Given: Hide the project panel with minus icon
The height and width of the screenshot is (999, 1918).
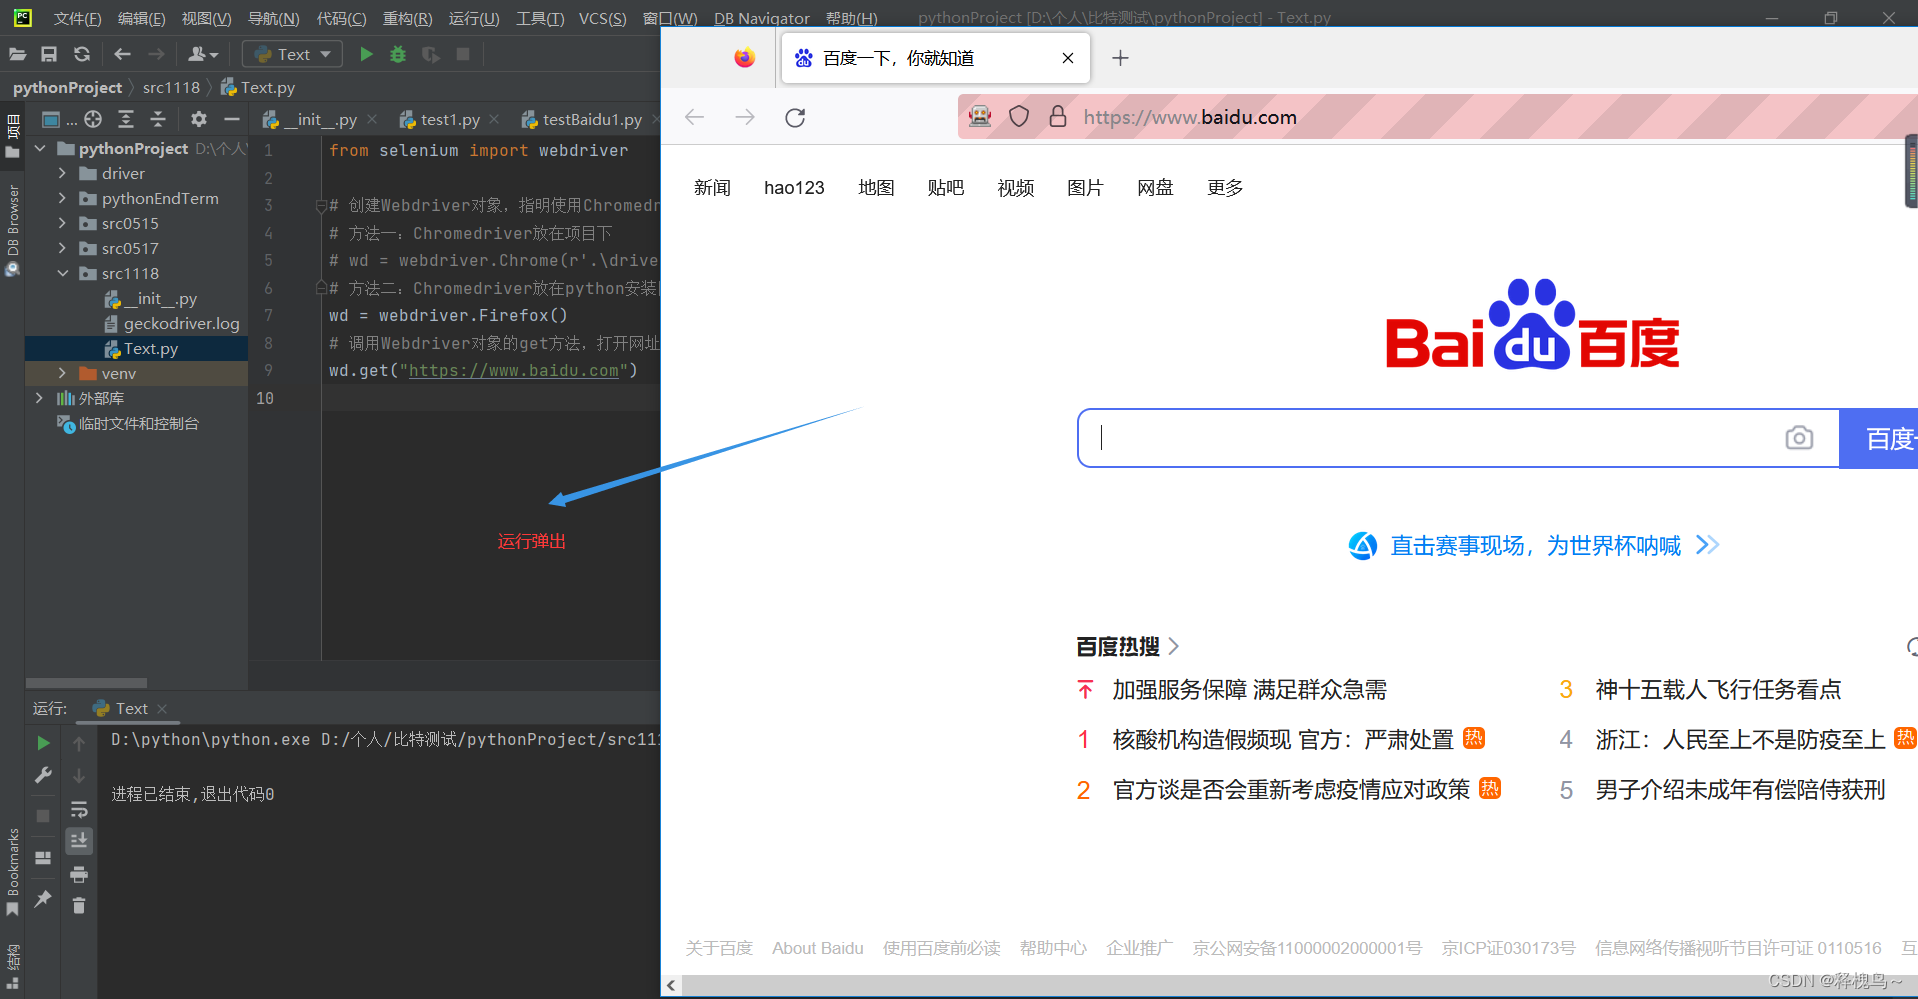Looking at the screenshot, I should (x=232, y=119).
